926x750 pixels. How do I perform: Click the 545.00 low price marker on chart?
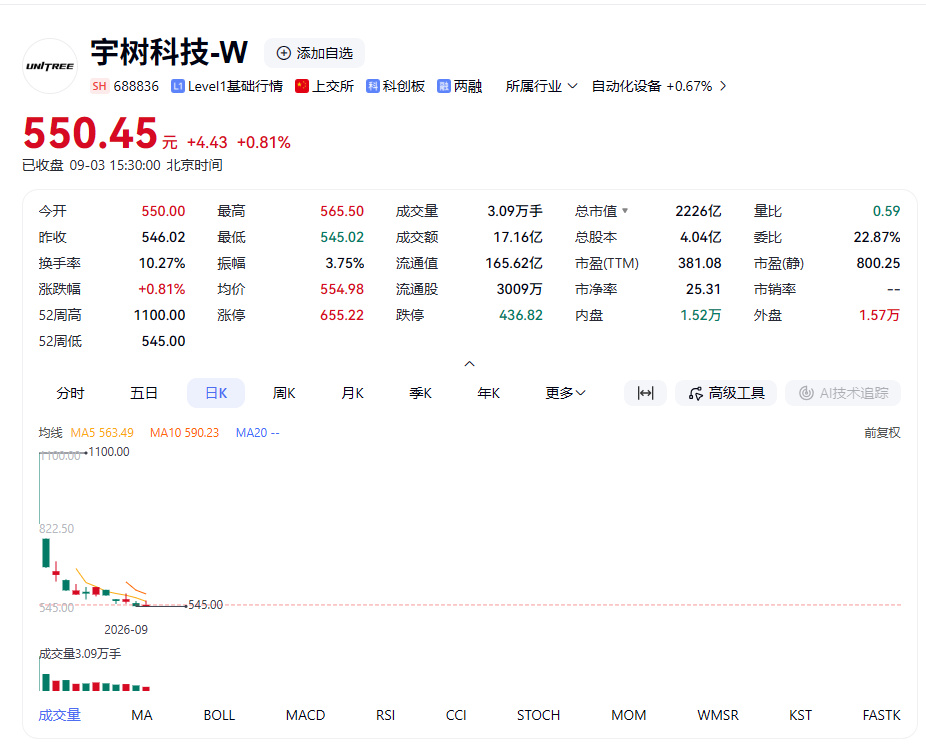pyautogui.click(x=206, y=605)
